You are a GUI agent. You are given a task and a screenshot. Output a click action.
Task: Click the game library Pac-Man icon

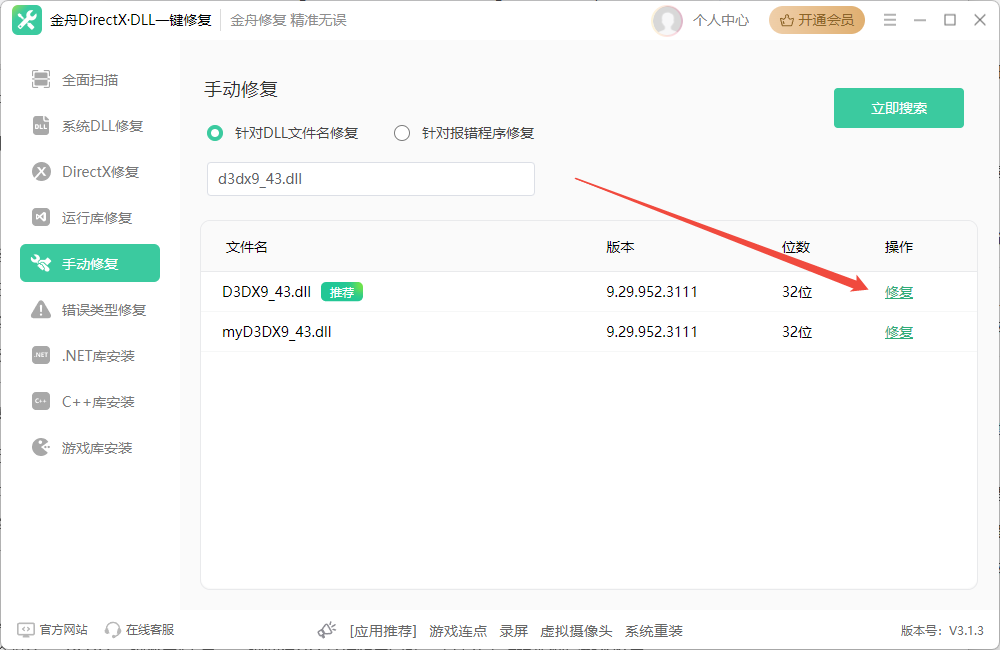point(41,447)
